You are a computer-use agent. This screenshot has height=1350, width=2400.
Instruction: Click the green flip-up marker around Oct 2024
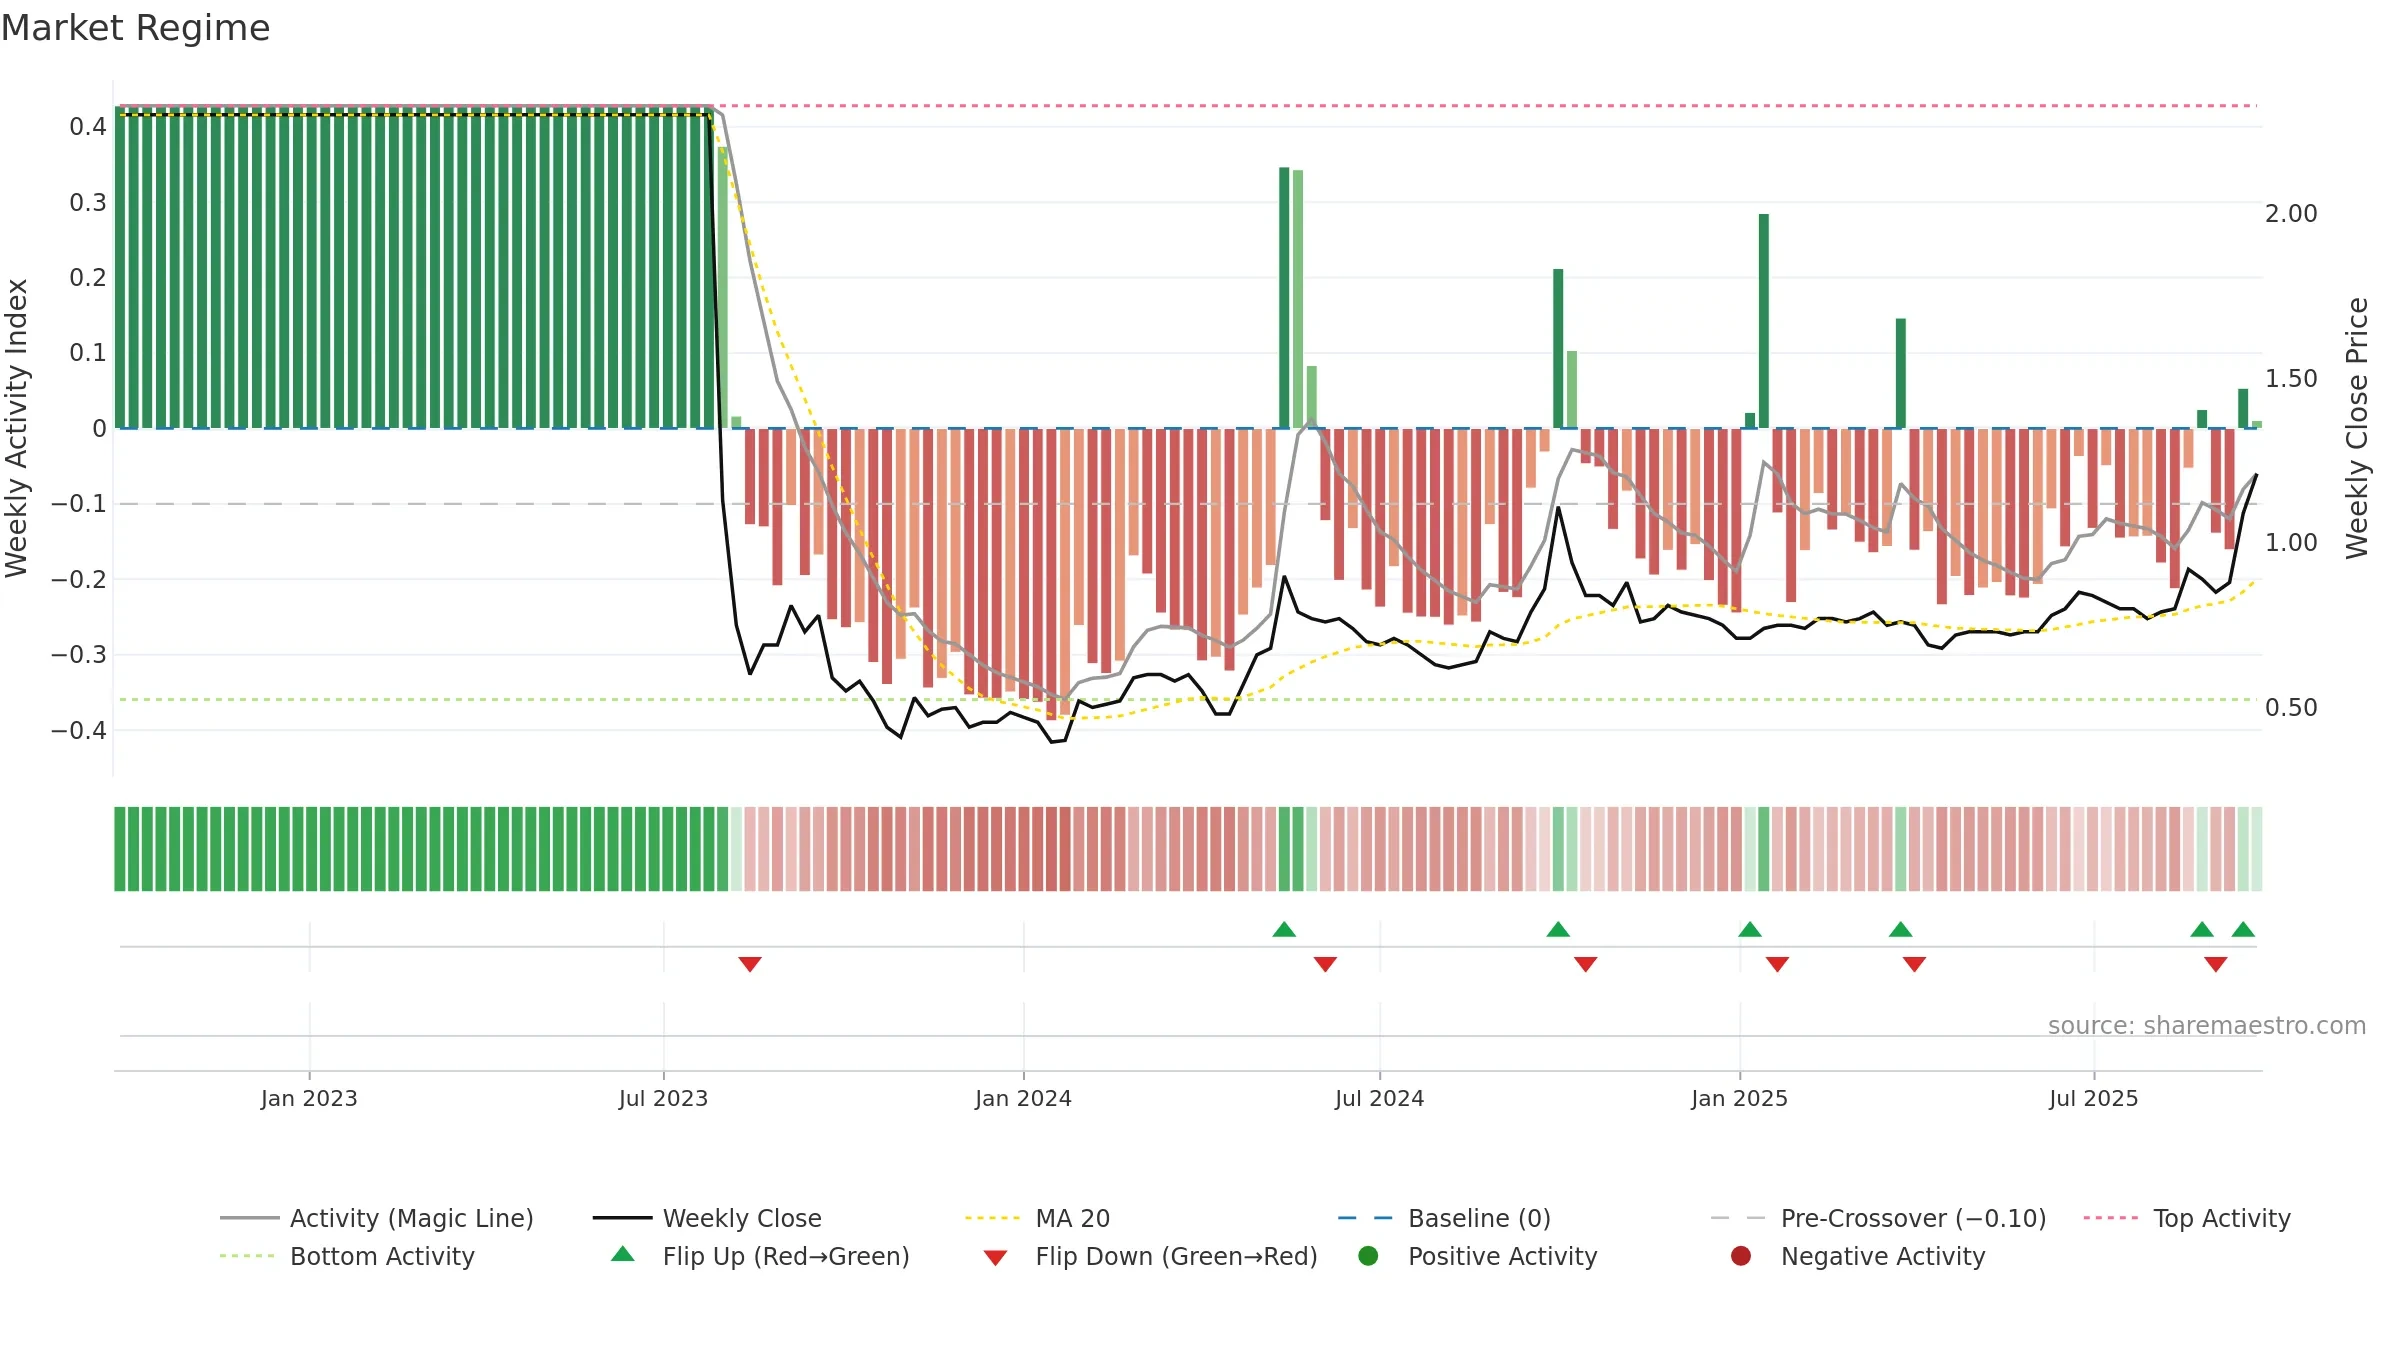(x=1558, y=929)
